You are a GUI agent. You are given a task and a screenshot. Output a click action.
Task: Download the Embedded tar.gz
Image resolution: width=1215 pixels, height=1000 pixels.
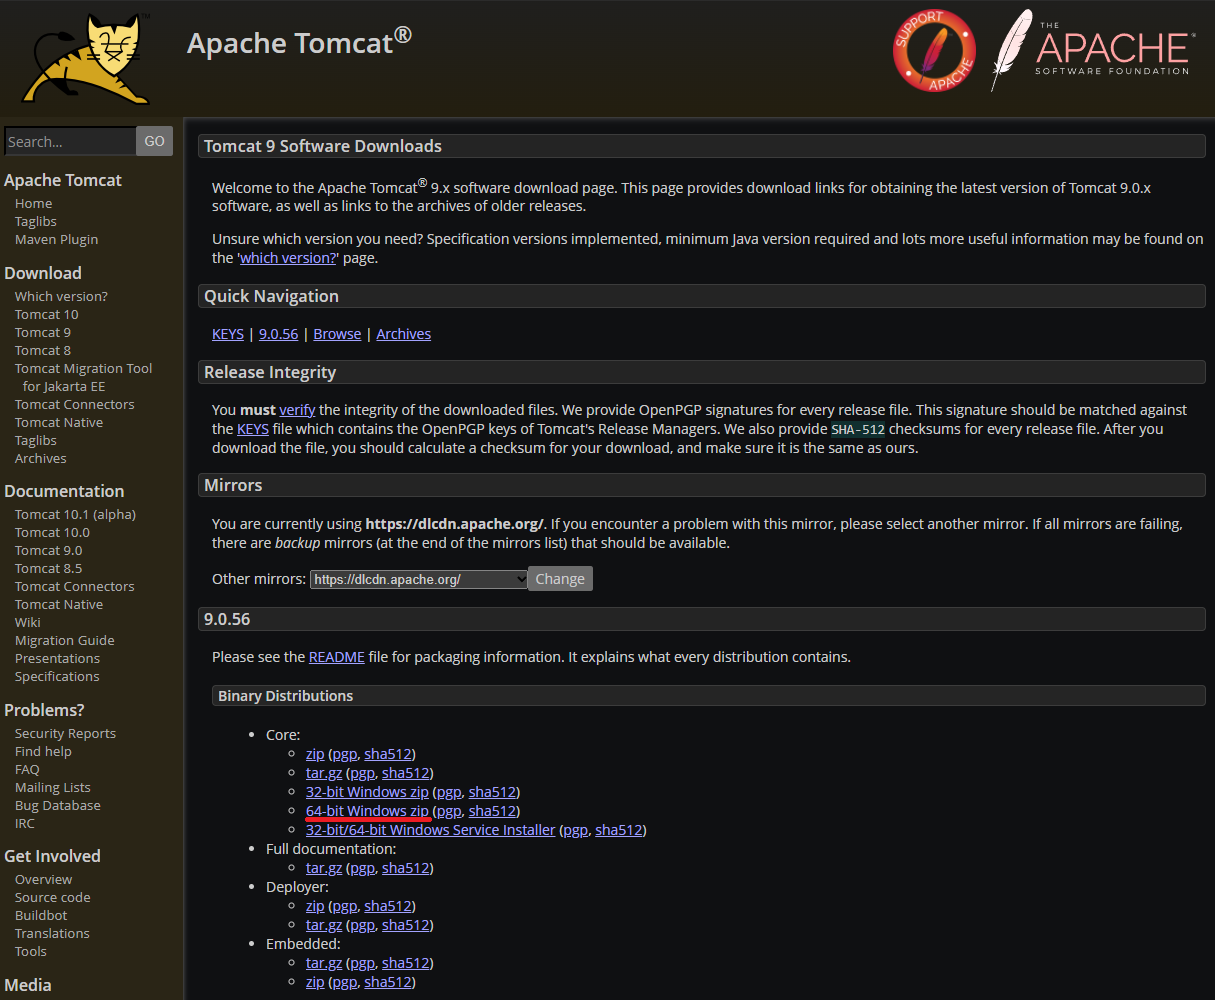(x=324, y=963)
